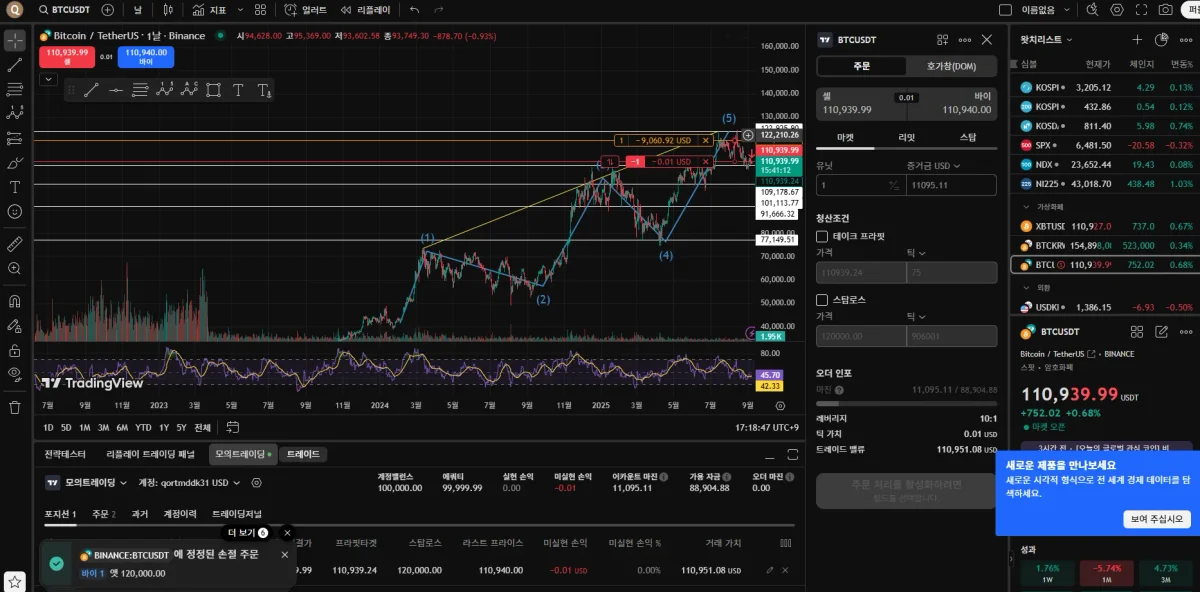Edit the 유닛 quantity field
Screen dimensions: 1200x592
coord(860,185)
